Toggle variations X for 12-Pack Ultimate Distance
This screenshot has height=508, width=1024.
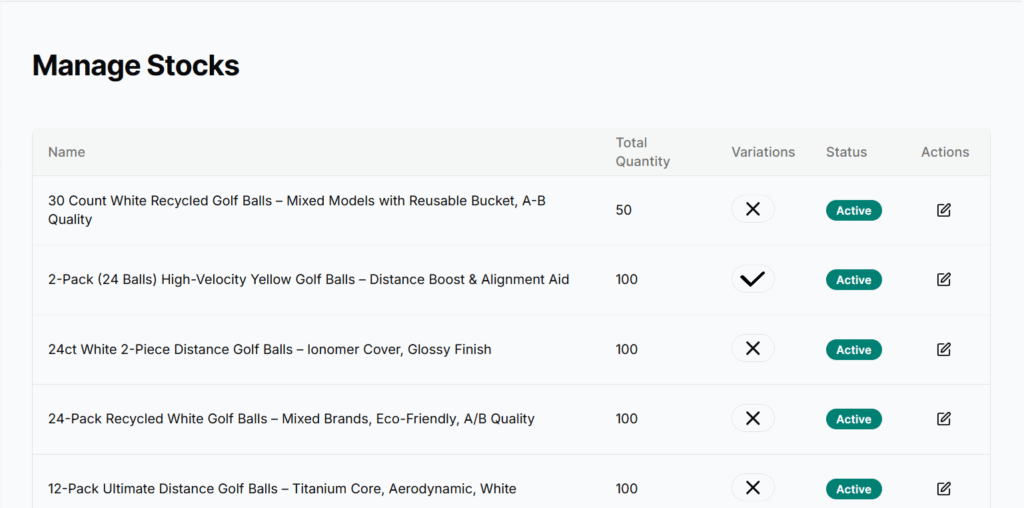pos(753,488)
